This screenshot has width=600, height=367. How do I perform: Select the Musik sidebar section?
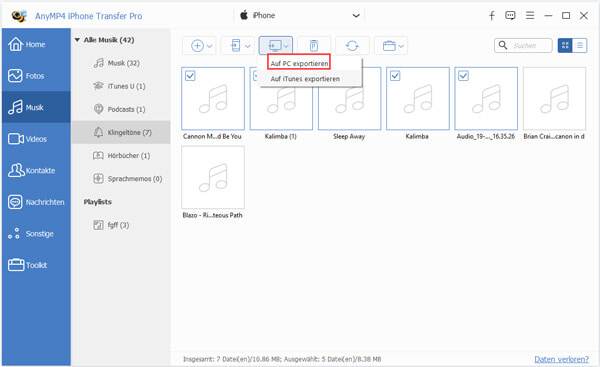pyautogui.click(x=36, y=107)
